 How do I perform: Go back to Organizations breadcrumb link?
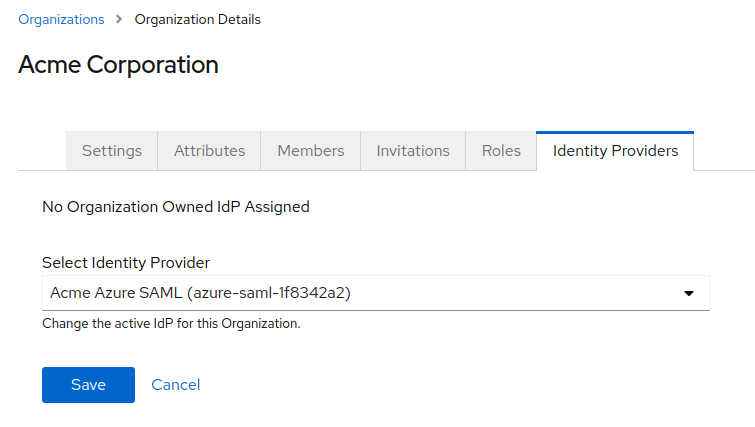61,19
